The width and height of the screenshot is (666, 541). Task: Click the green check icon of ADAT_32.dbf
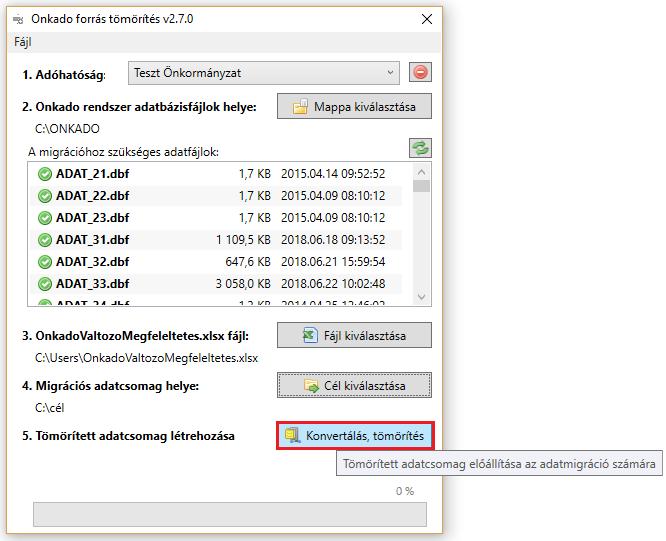(45, 262)
